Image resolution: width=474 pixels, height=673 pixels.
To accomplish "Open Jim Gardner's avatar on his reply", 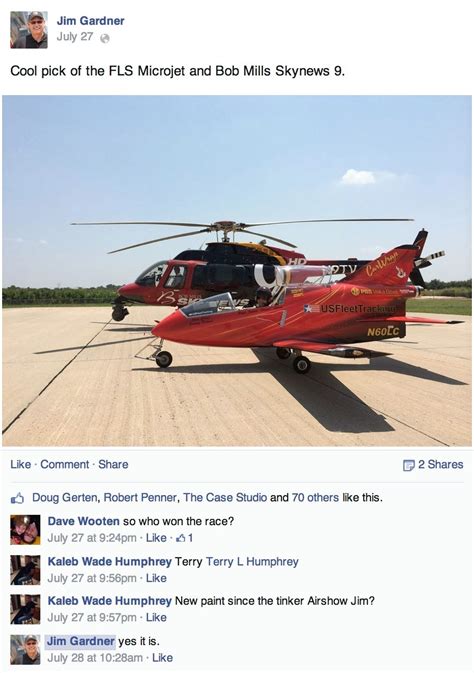I will [x=25, y=649].
